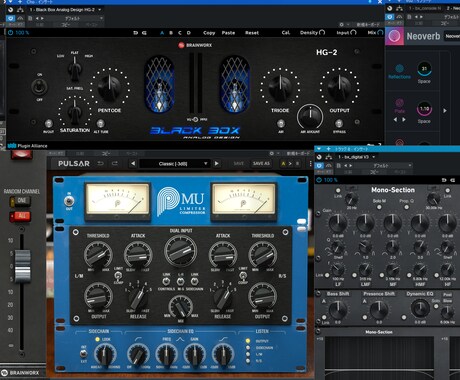Image resolution: width=460 pixels, height=380 pixels.
Task: Toggle AIR switch on HG-2
Action: [281, 124]
